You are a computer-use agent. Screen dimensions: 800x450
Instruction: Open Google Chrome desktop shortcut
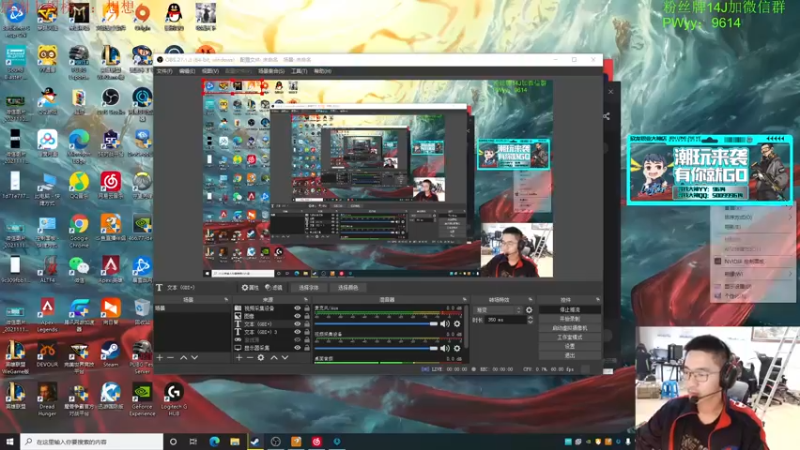click(x=79, y=230)
